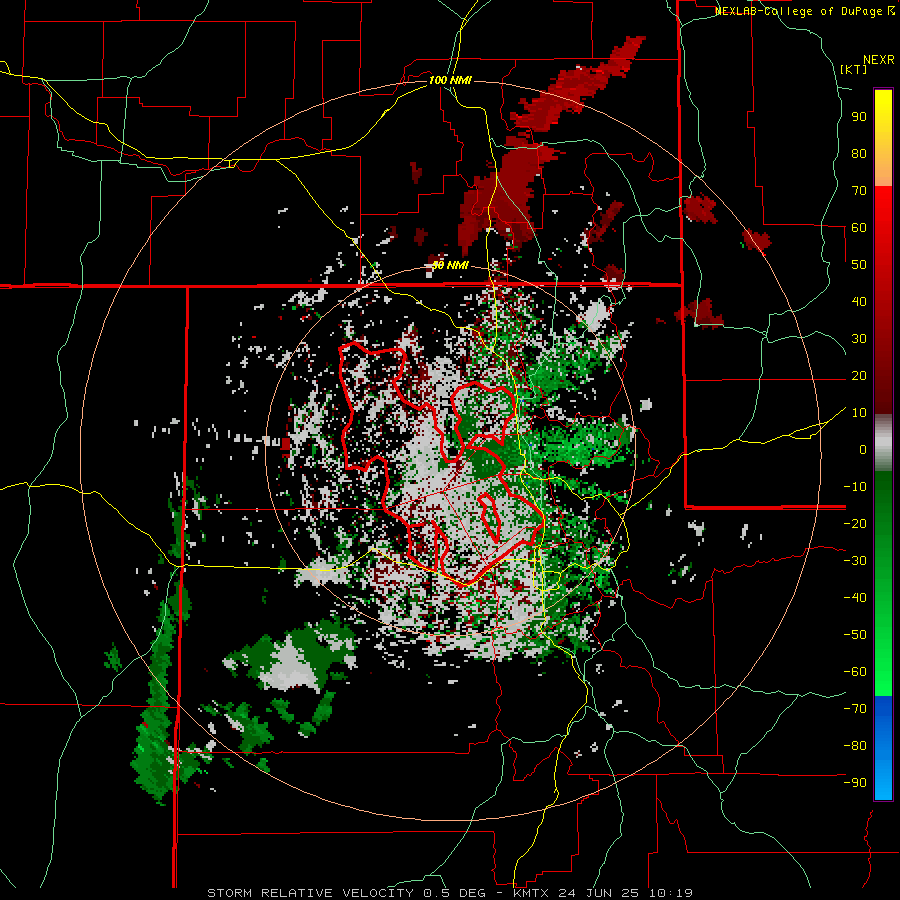Click the -90 scale label
The height and width of the screenshot is (900, 900).
click(x=855, y=783)
